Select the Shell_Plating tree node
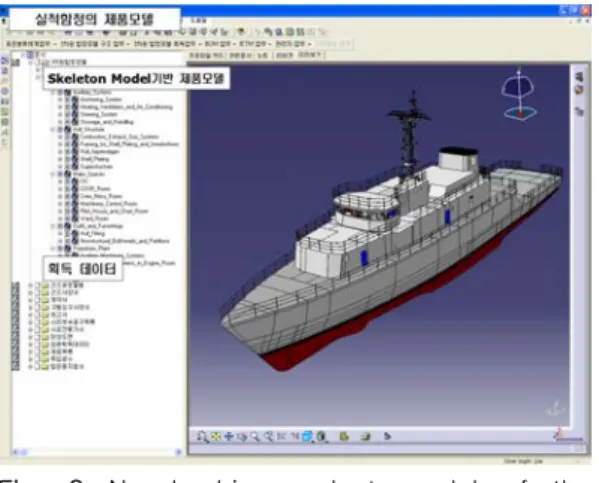Screen dimensions: 599x483 click(x=94, y=159)
